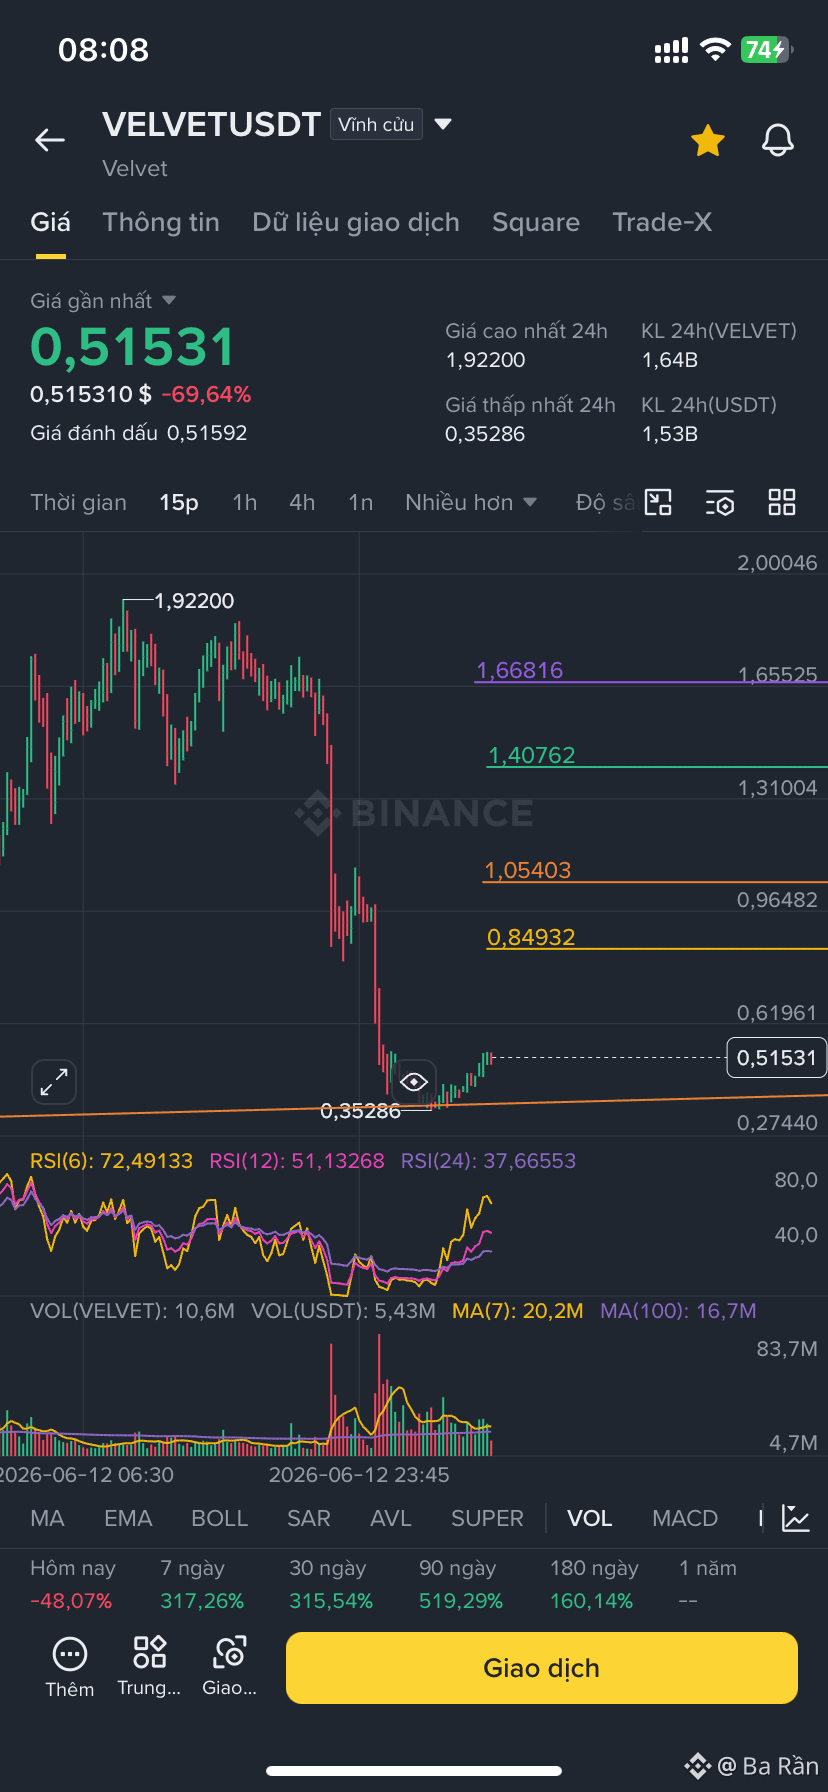Open the Thêm more menu
The height and width of the screenshot is (1792, 828).
point(70,1667)
